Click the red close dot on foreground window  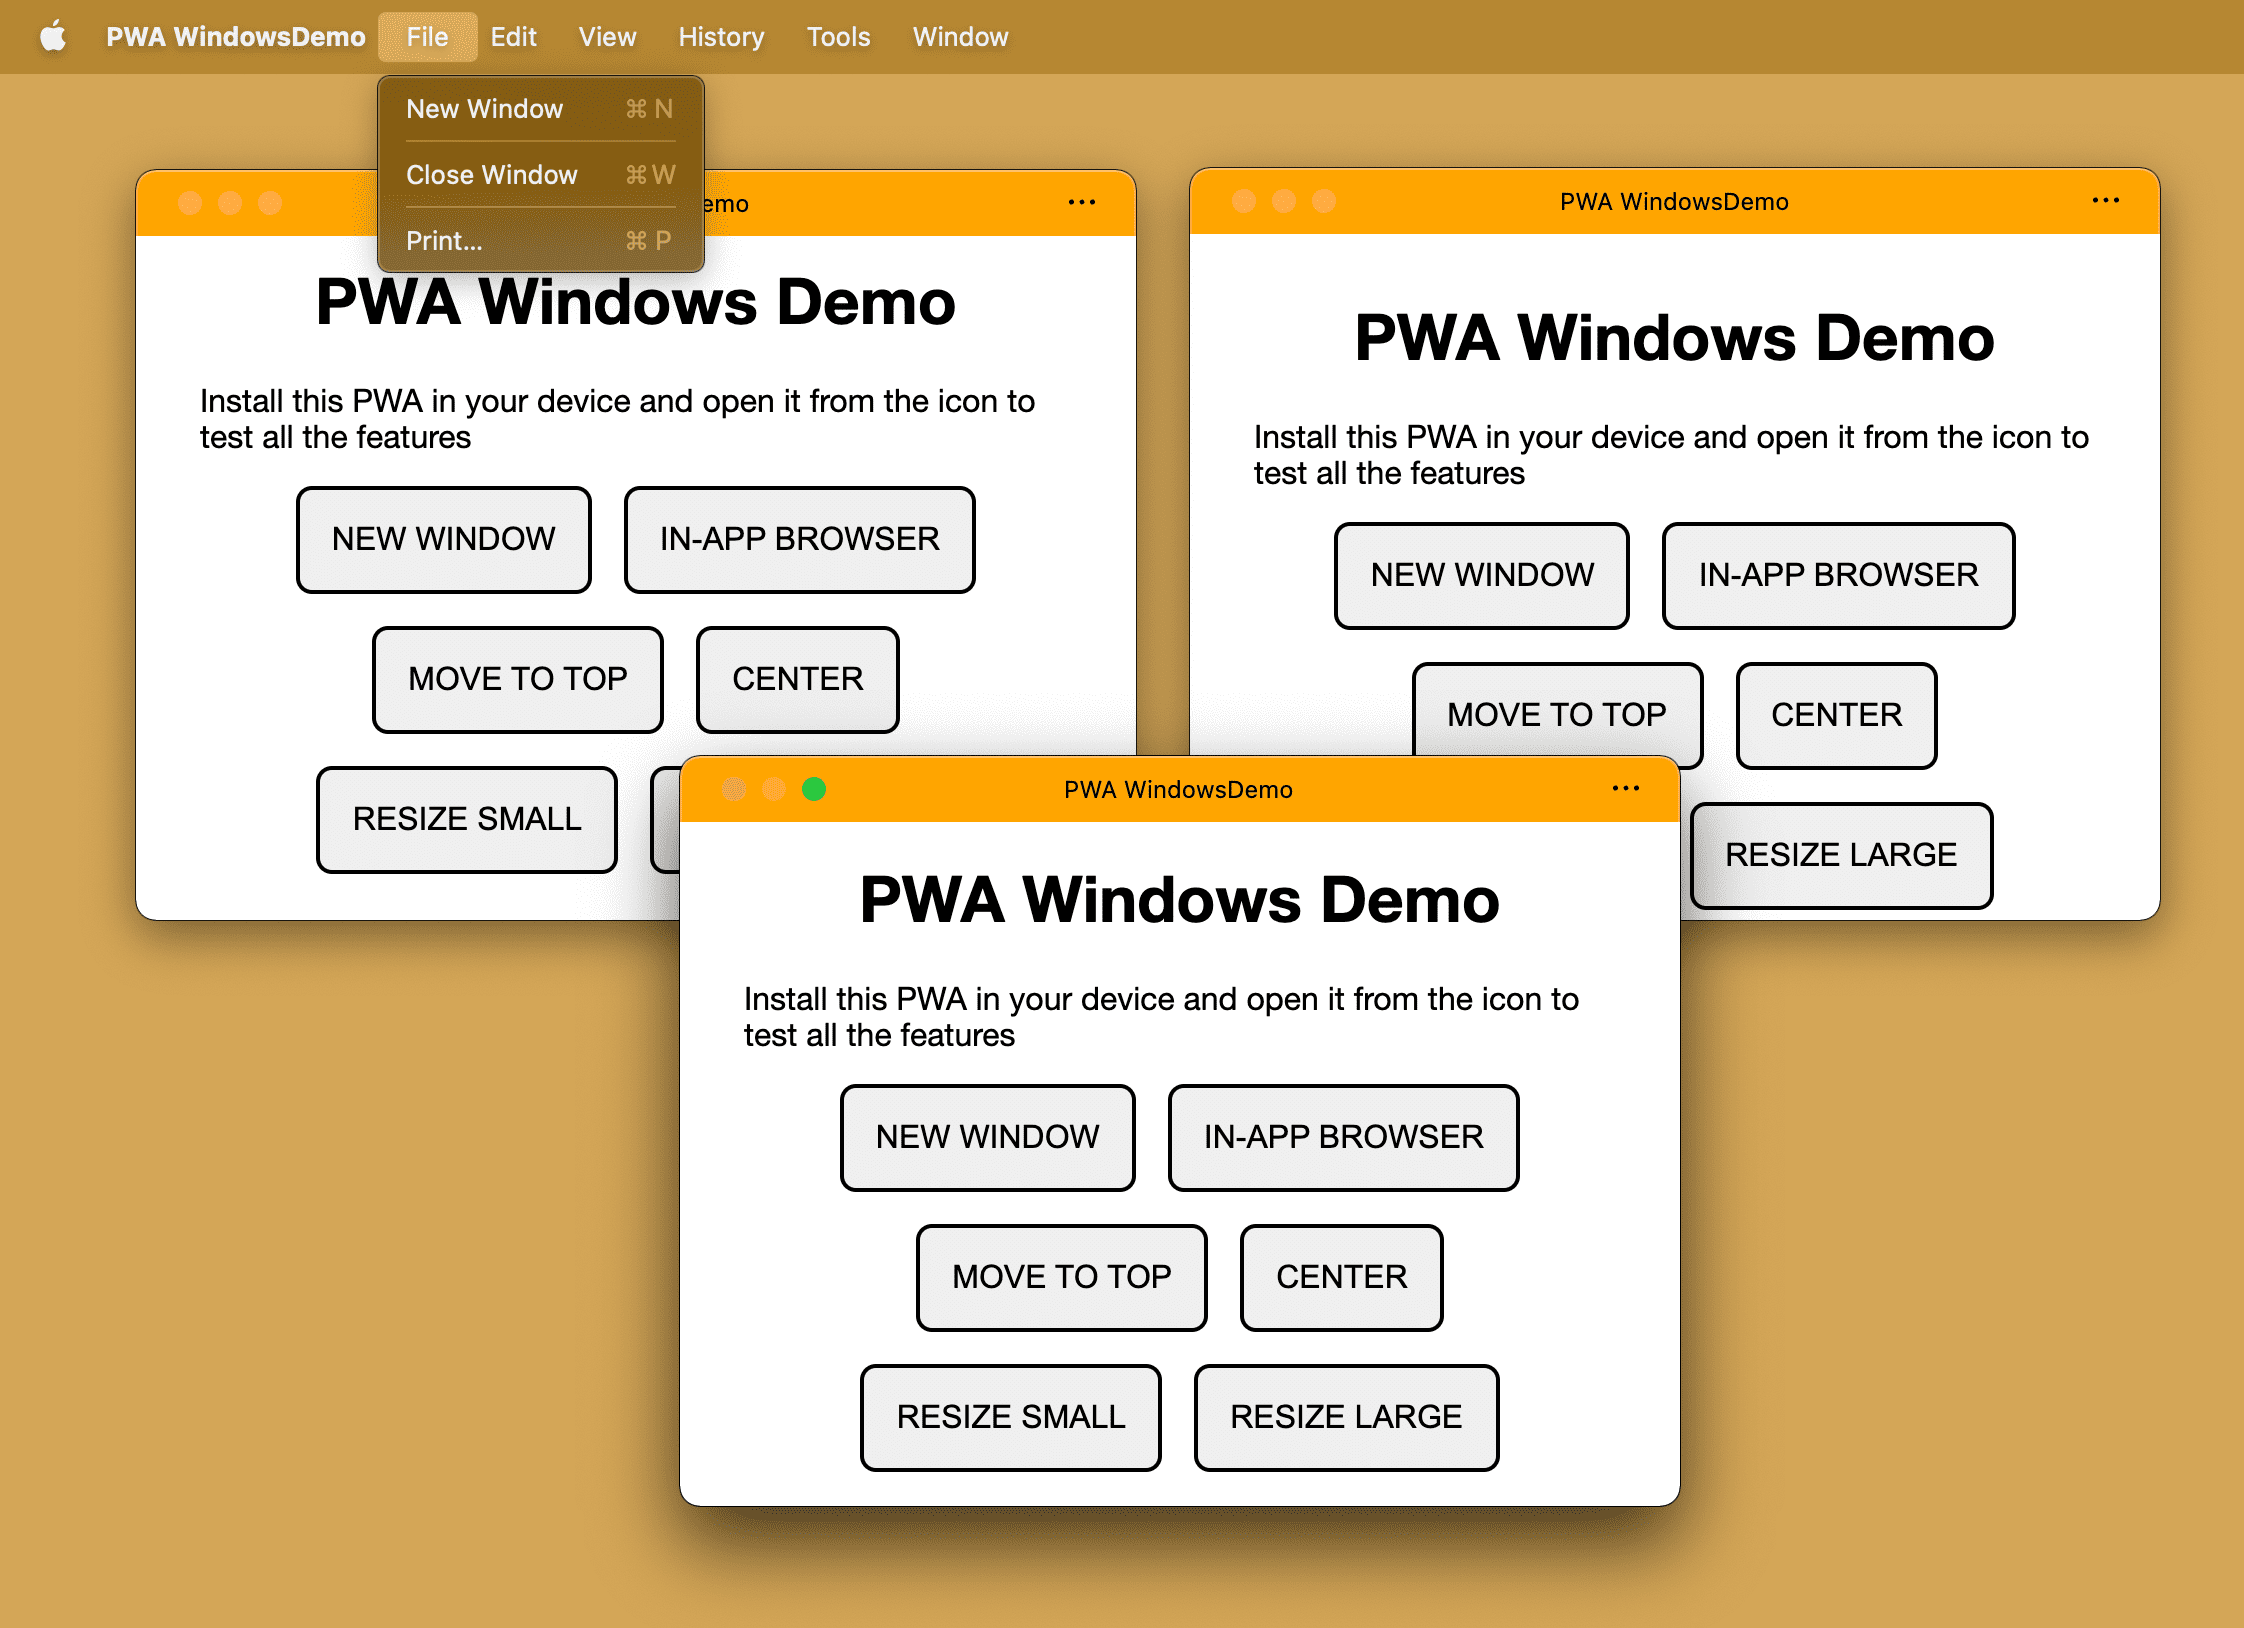coord(733,790)
